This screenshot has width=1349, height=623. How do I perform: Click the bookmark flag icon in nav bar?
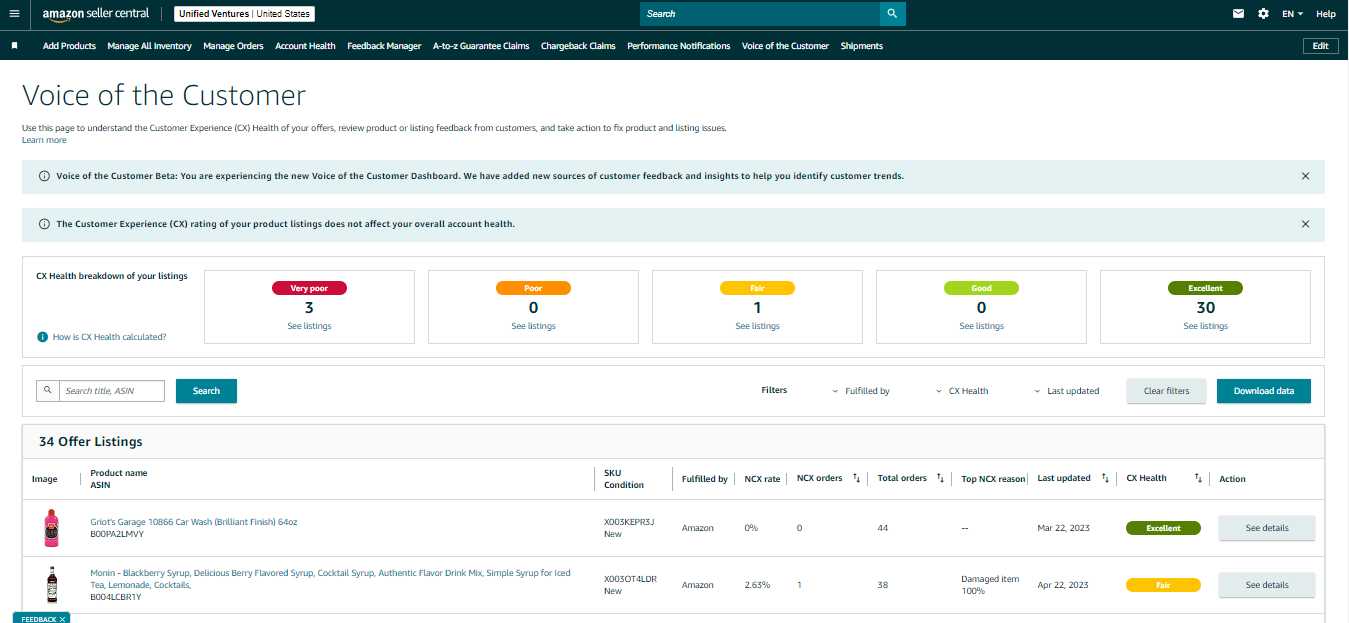click(x=14, y=46)
